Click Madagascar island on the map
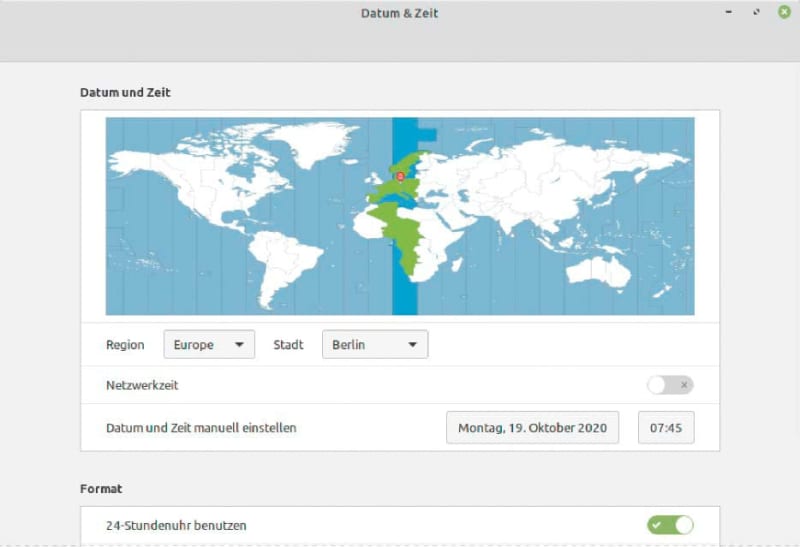This screenshot has width=800, height=547. [457, 264]
